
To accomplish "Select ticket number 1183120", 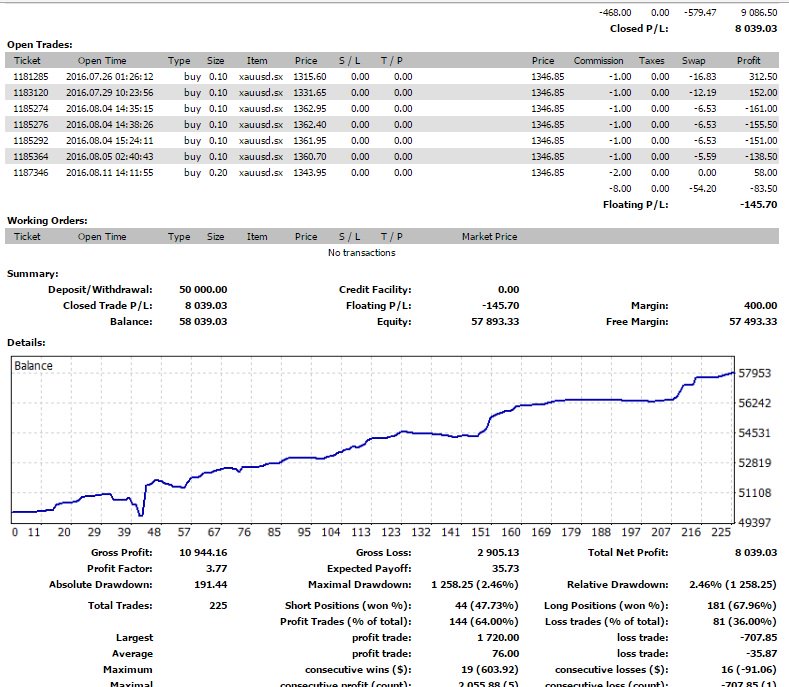I will (x=31, y=93).
